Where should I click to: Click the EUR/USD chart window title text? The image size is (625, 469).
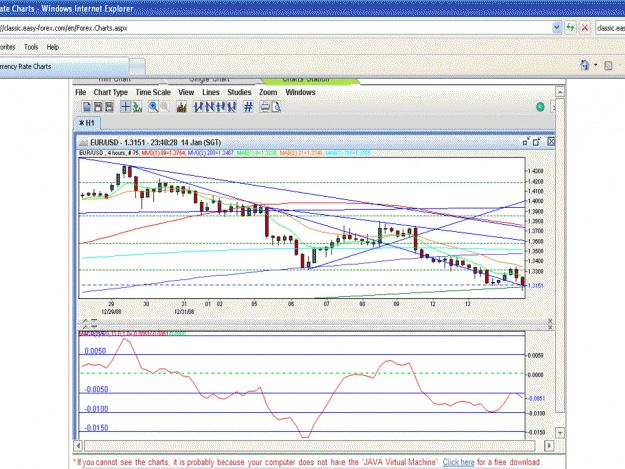point(155,142)
